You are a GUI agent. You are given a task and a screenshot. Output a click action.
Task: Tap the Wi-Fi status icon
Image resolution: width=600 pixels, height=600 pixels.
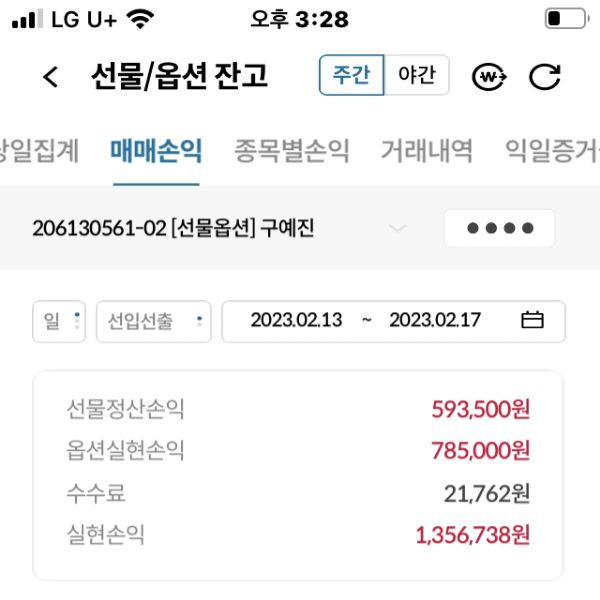click(141, 19)
